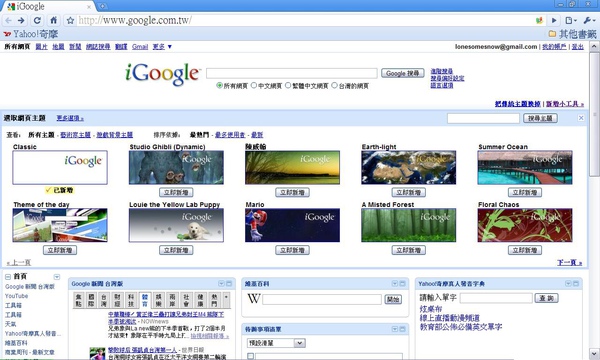Reload the page with the refresh icon
600x360 pixels.
[37, 20]
